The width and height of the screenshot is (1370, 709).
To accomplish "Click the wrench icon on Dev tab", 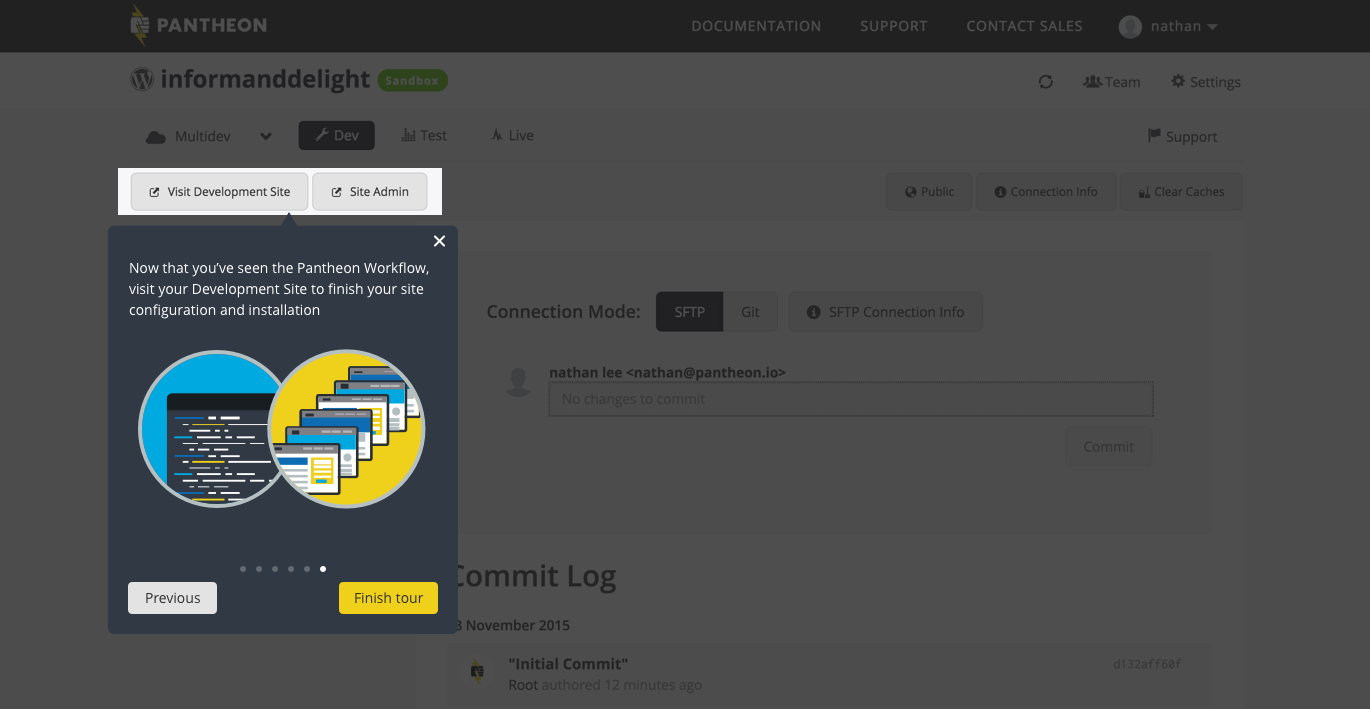I will tap(321, 136).
